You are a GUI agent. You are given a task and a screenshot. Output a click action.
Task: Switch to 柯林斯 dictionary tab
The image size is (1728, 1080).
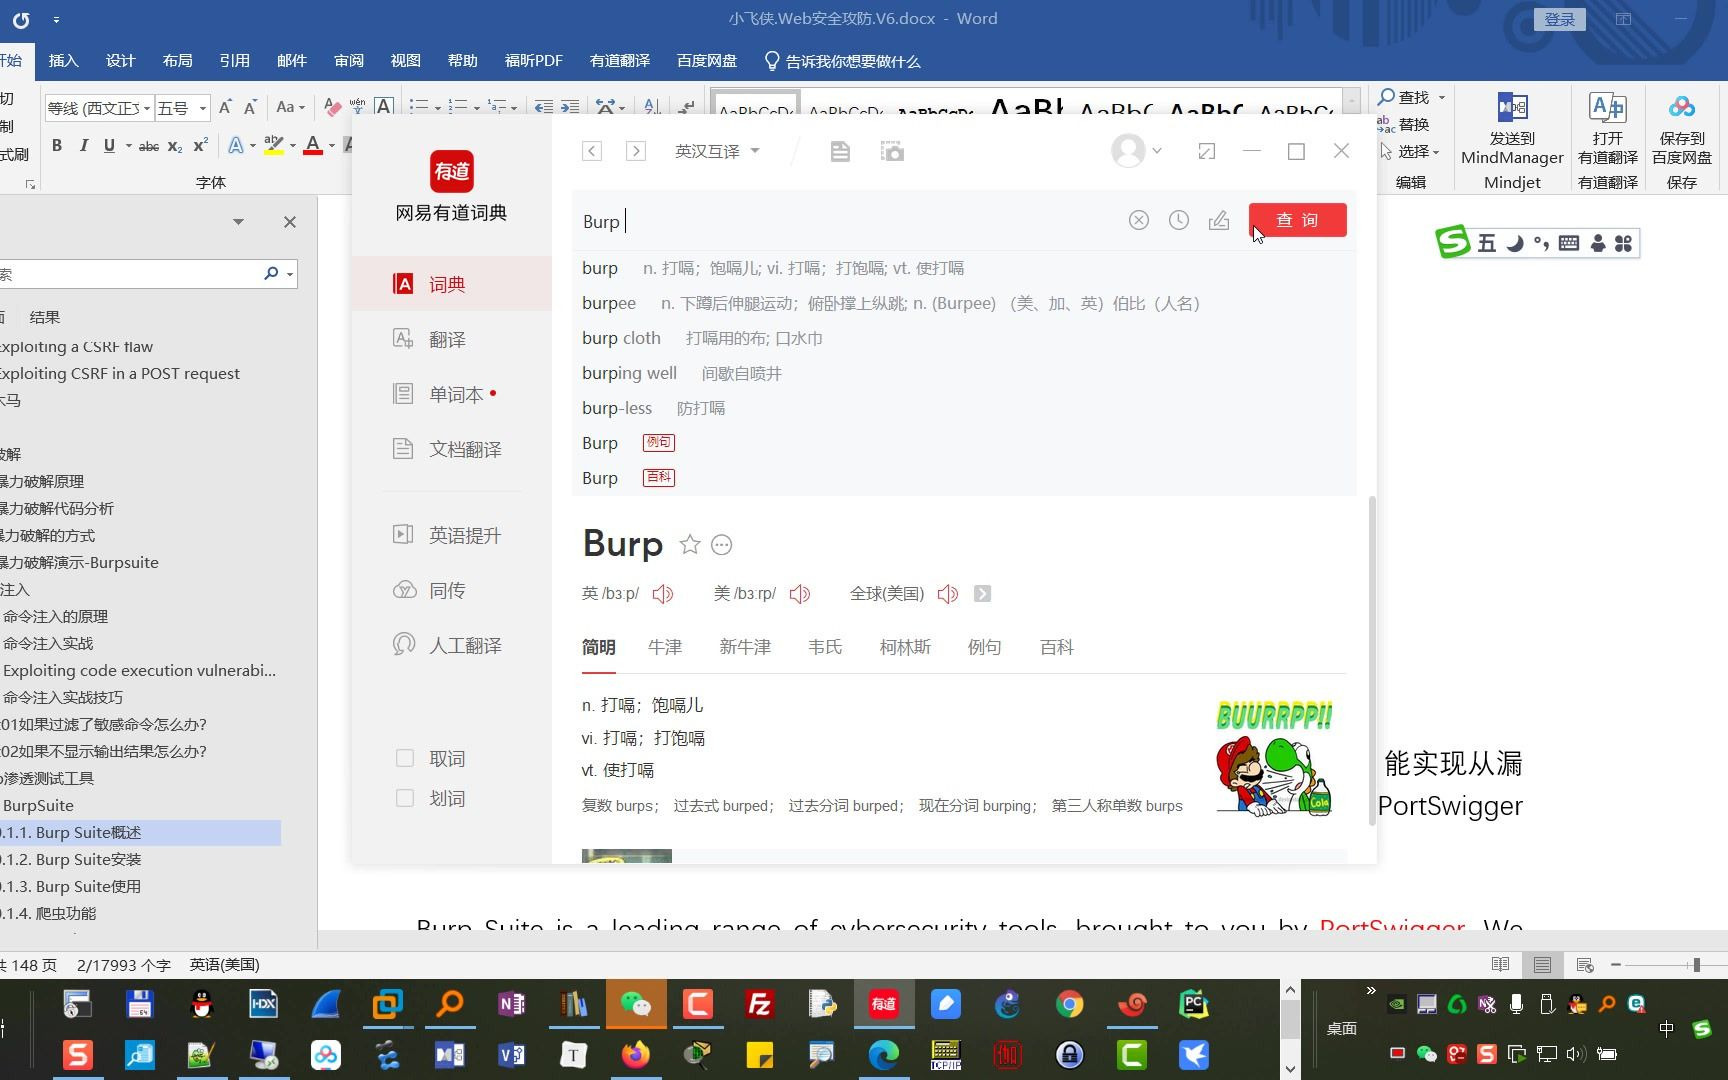(x=905, y=647)
